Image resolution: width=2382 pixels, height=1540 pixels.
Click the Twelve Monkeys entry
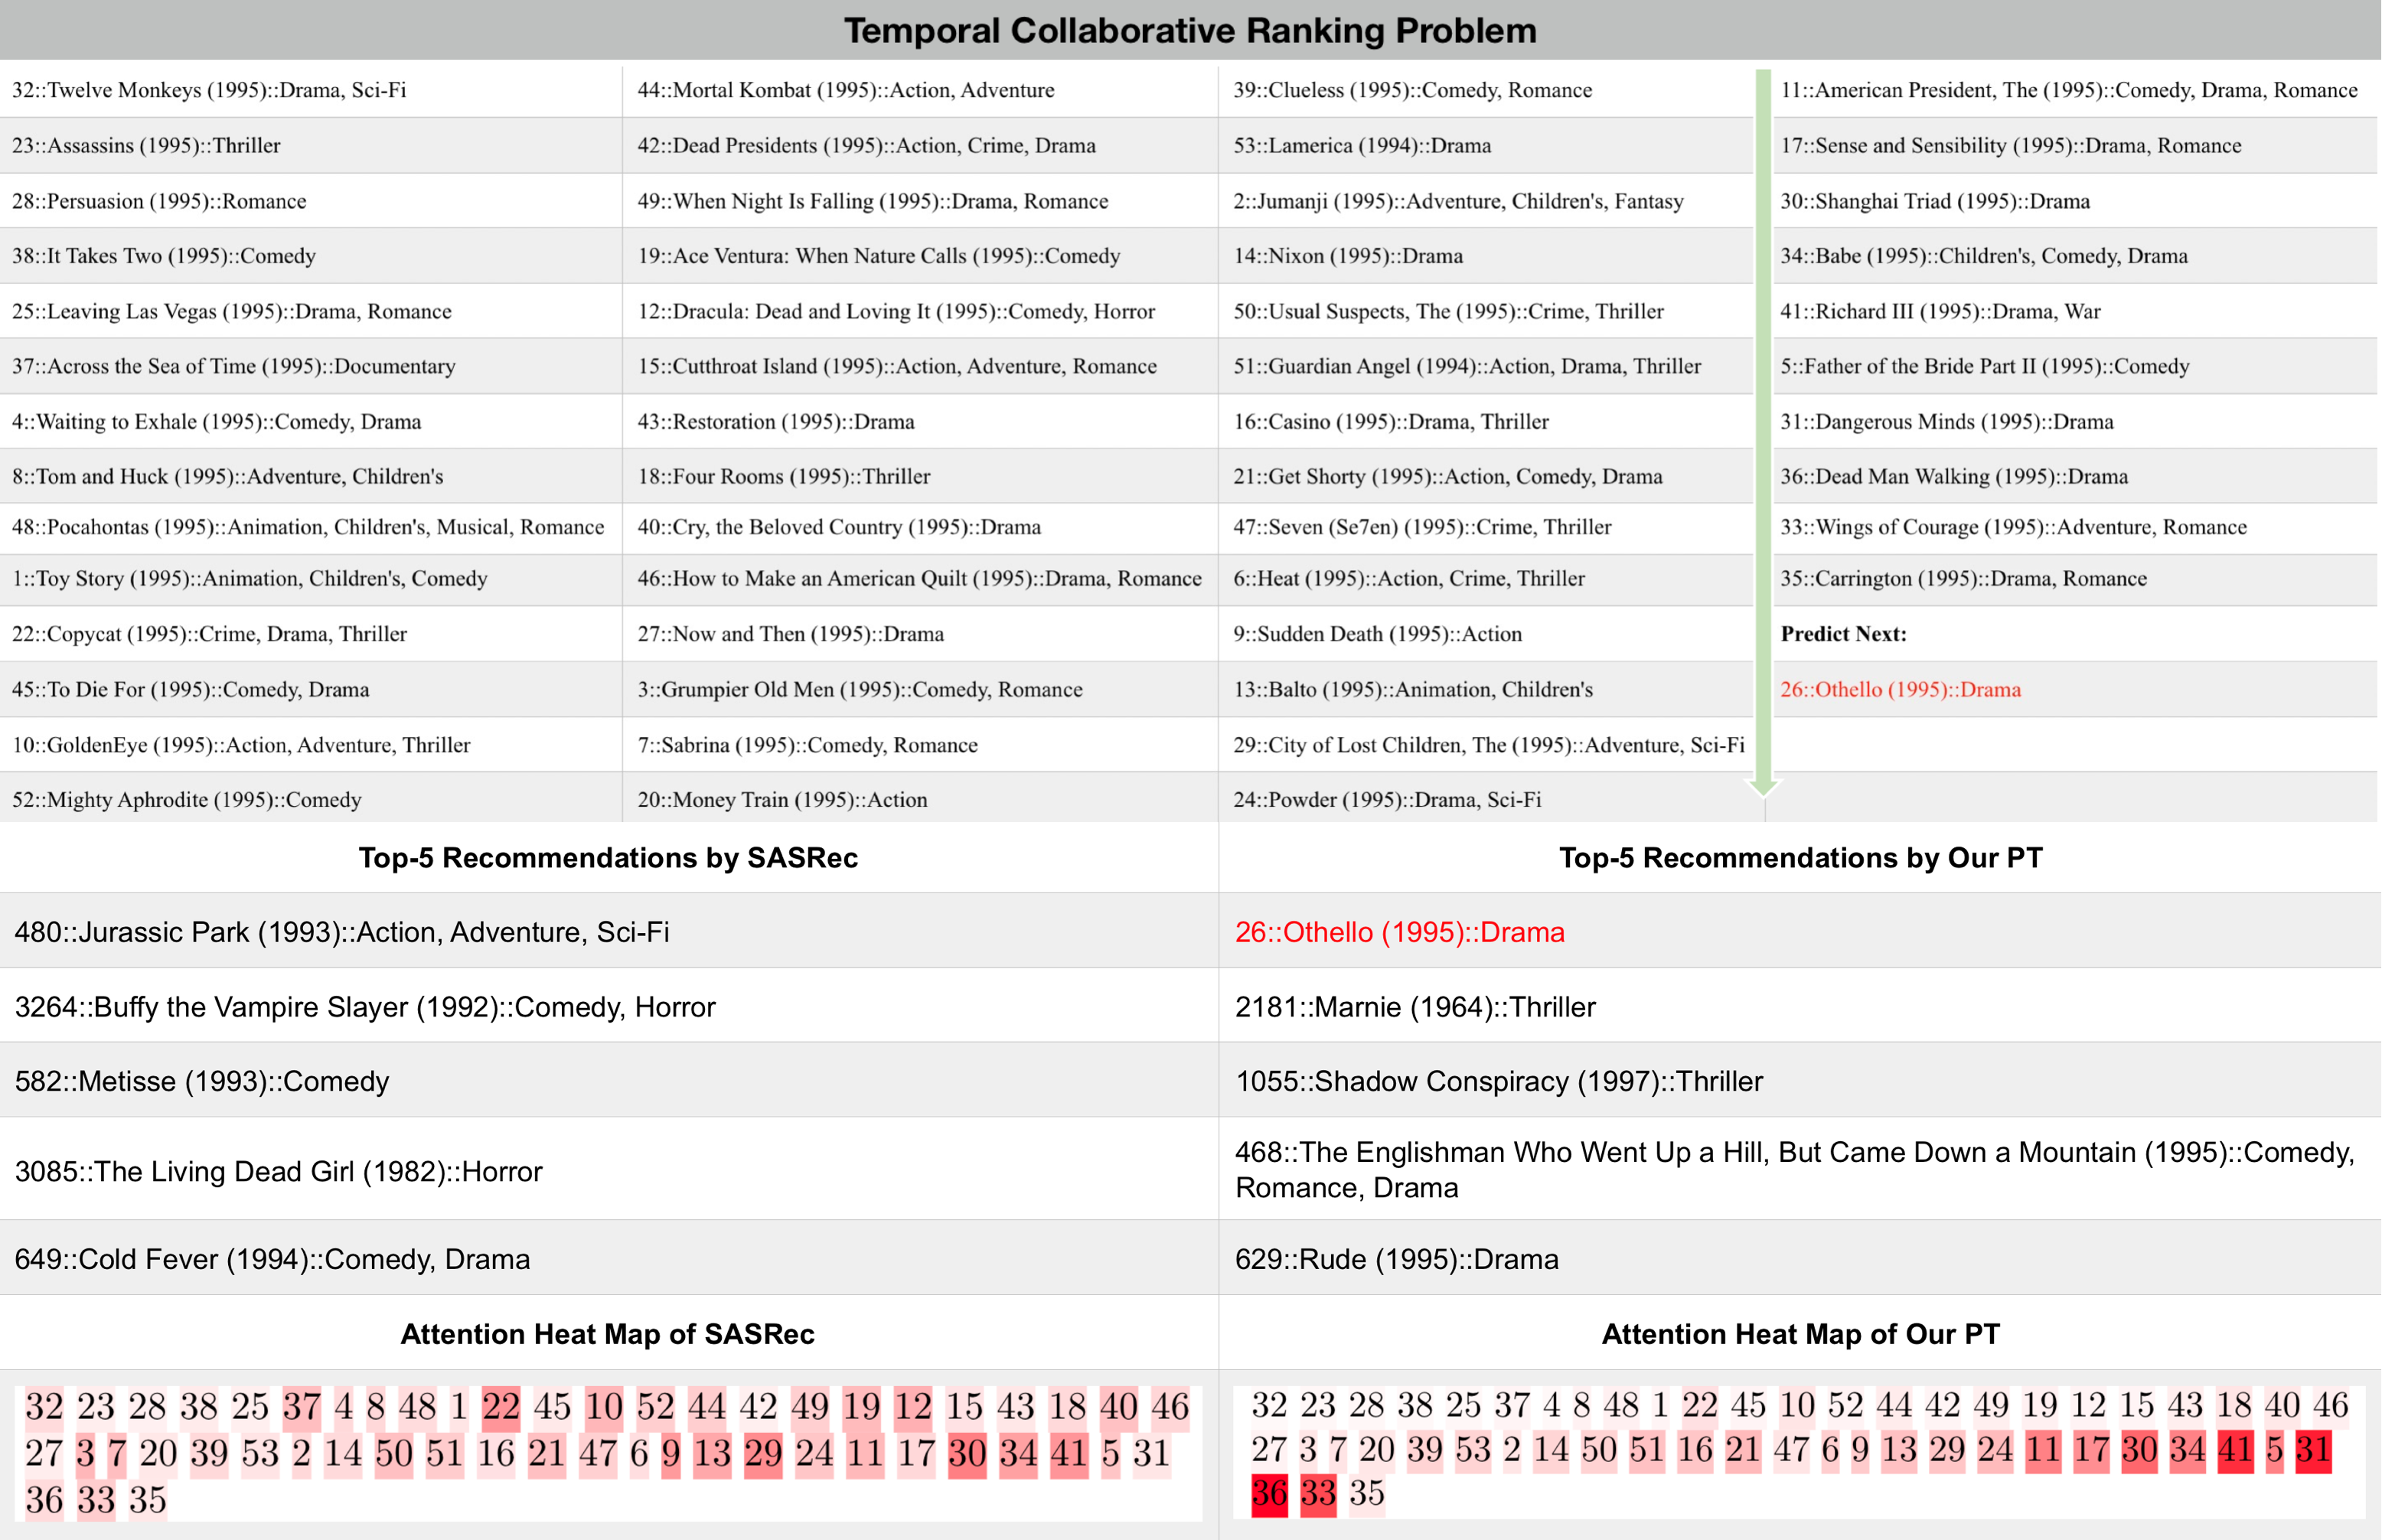(x=209, y=90)
